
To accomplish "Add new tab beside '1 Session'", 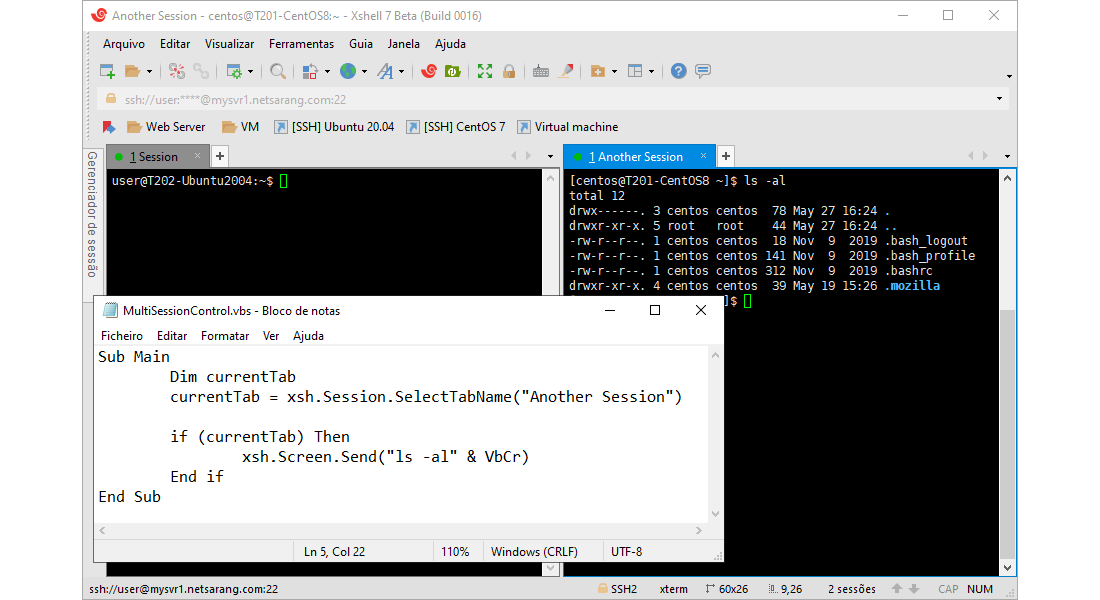I will point(220,156).
